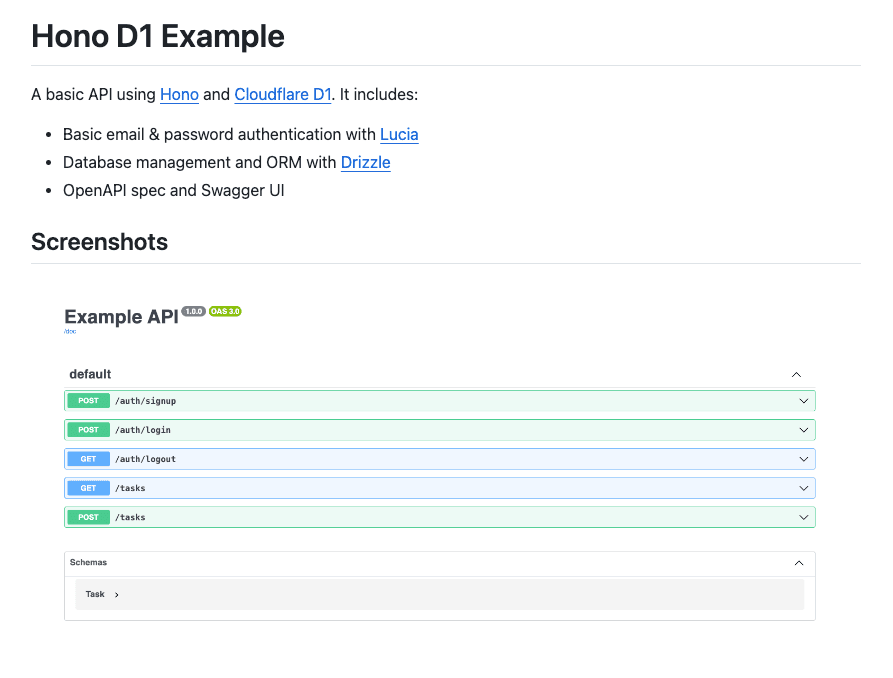The image size is (893, 678).
Task: Click the POST badge for /auth/signup
Action: (88, 401)
